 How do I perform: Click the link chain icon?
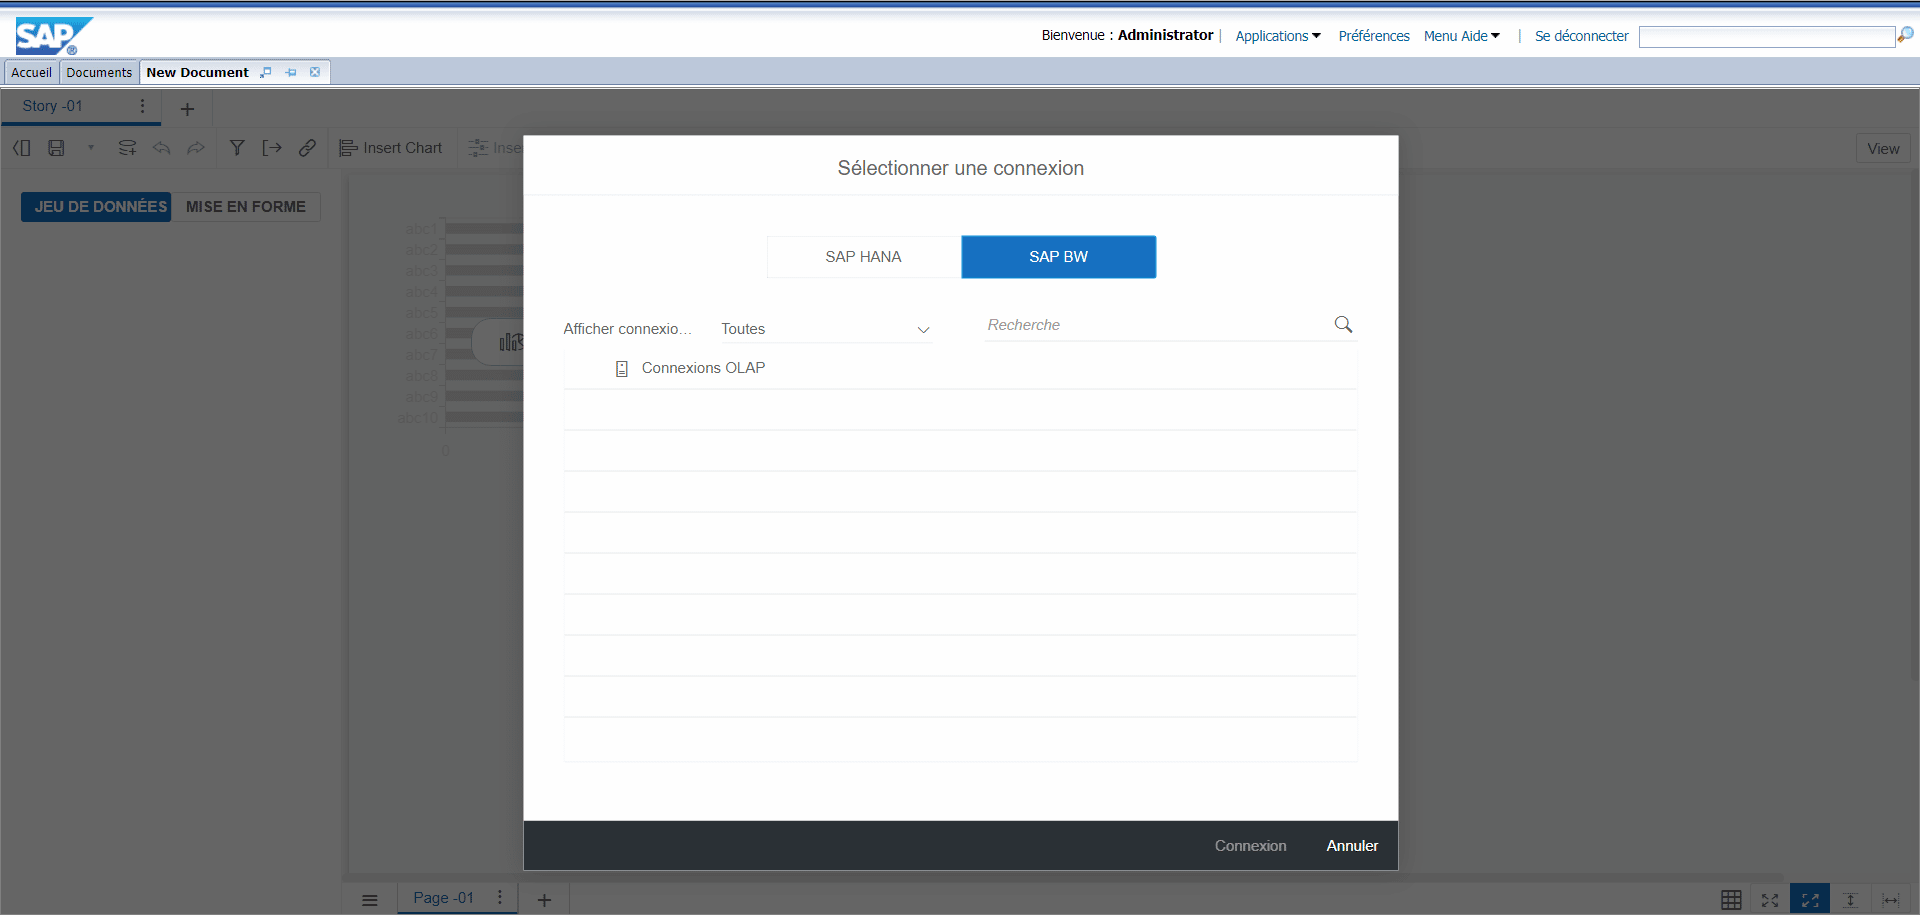[307, 148]
